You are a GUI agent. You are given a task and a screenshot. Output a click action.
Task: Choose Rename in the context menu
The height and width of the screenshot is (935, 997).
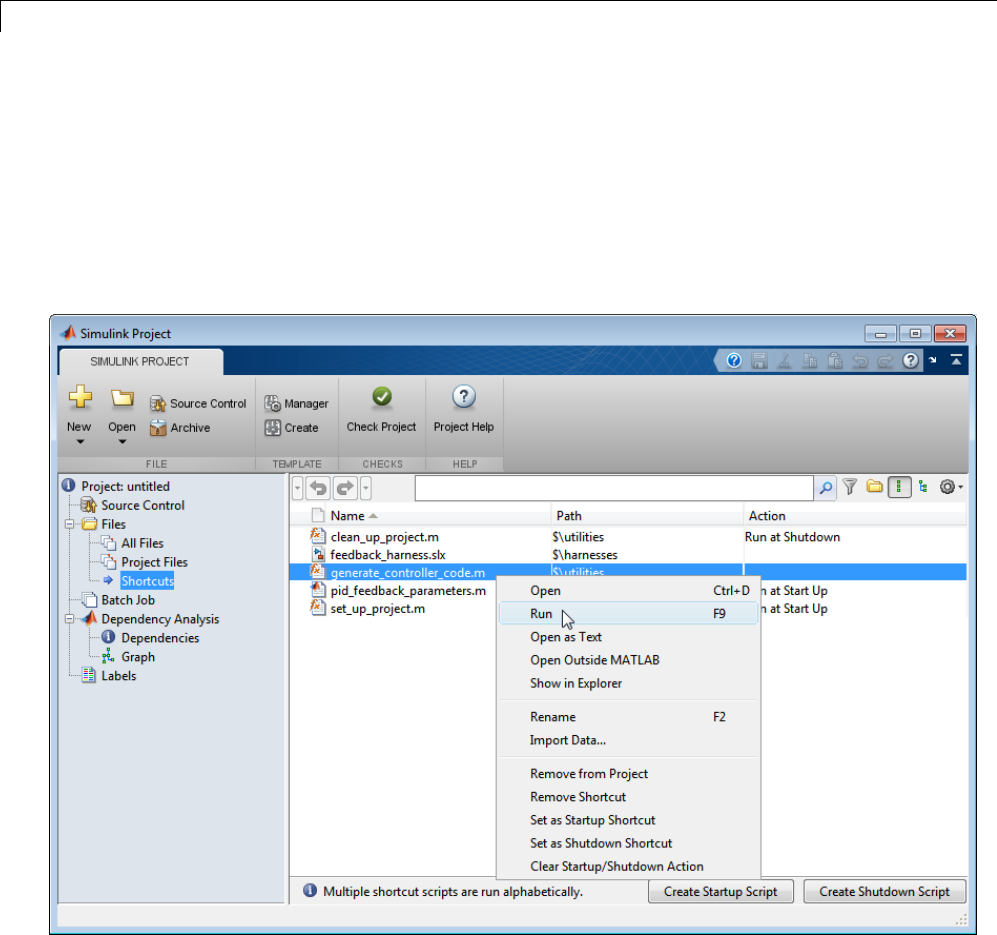[x=628, y=717]
